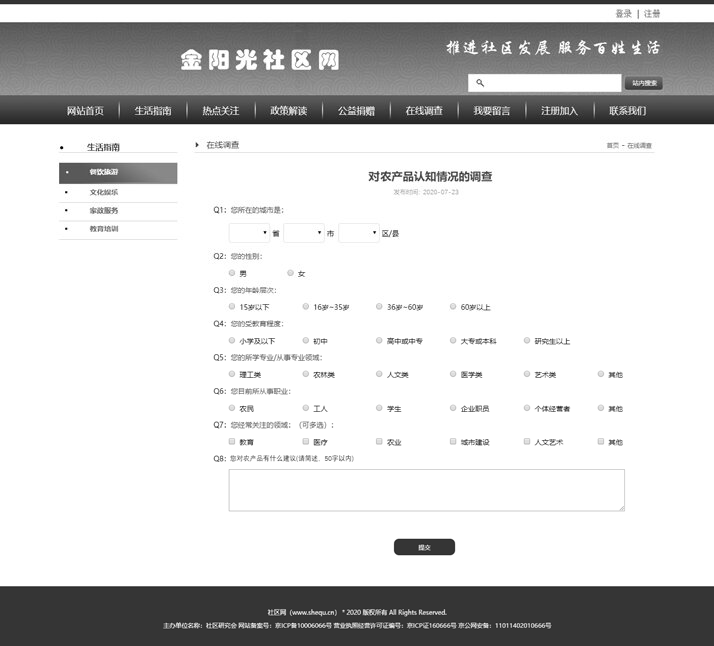Choose 艺术类 major radio button

click(526, 374)
